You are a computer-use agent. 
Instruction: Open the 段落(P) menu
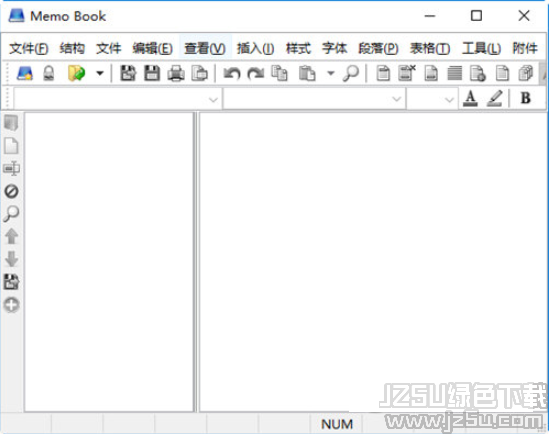coord(378,48)
